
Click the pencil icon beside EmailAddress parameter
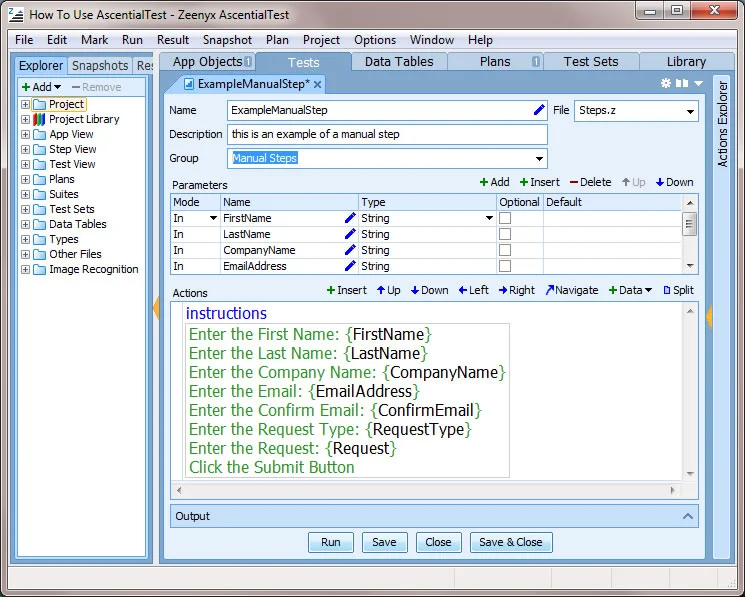(x=350, y=266)
